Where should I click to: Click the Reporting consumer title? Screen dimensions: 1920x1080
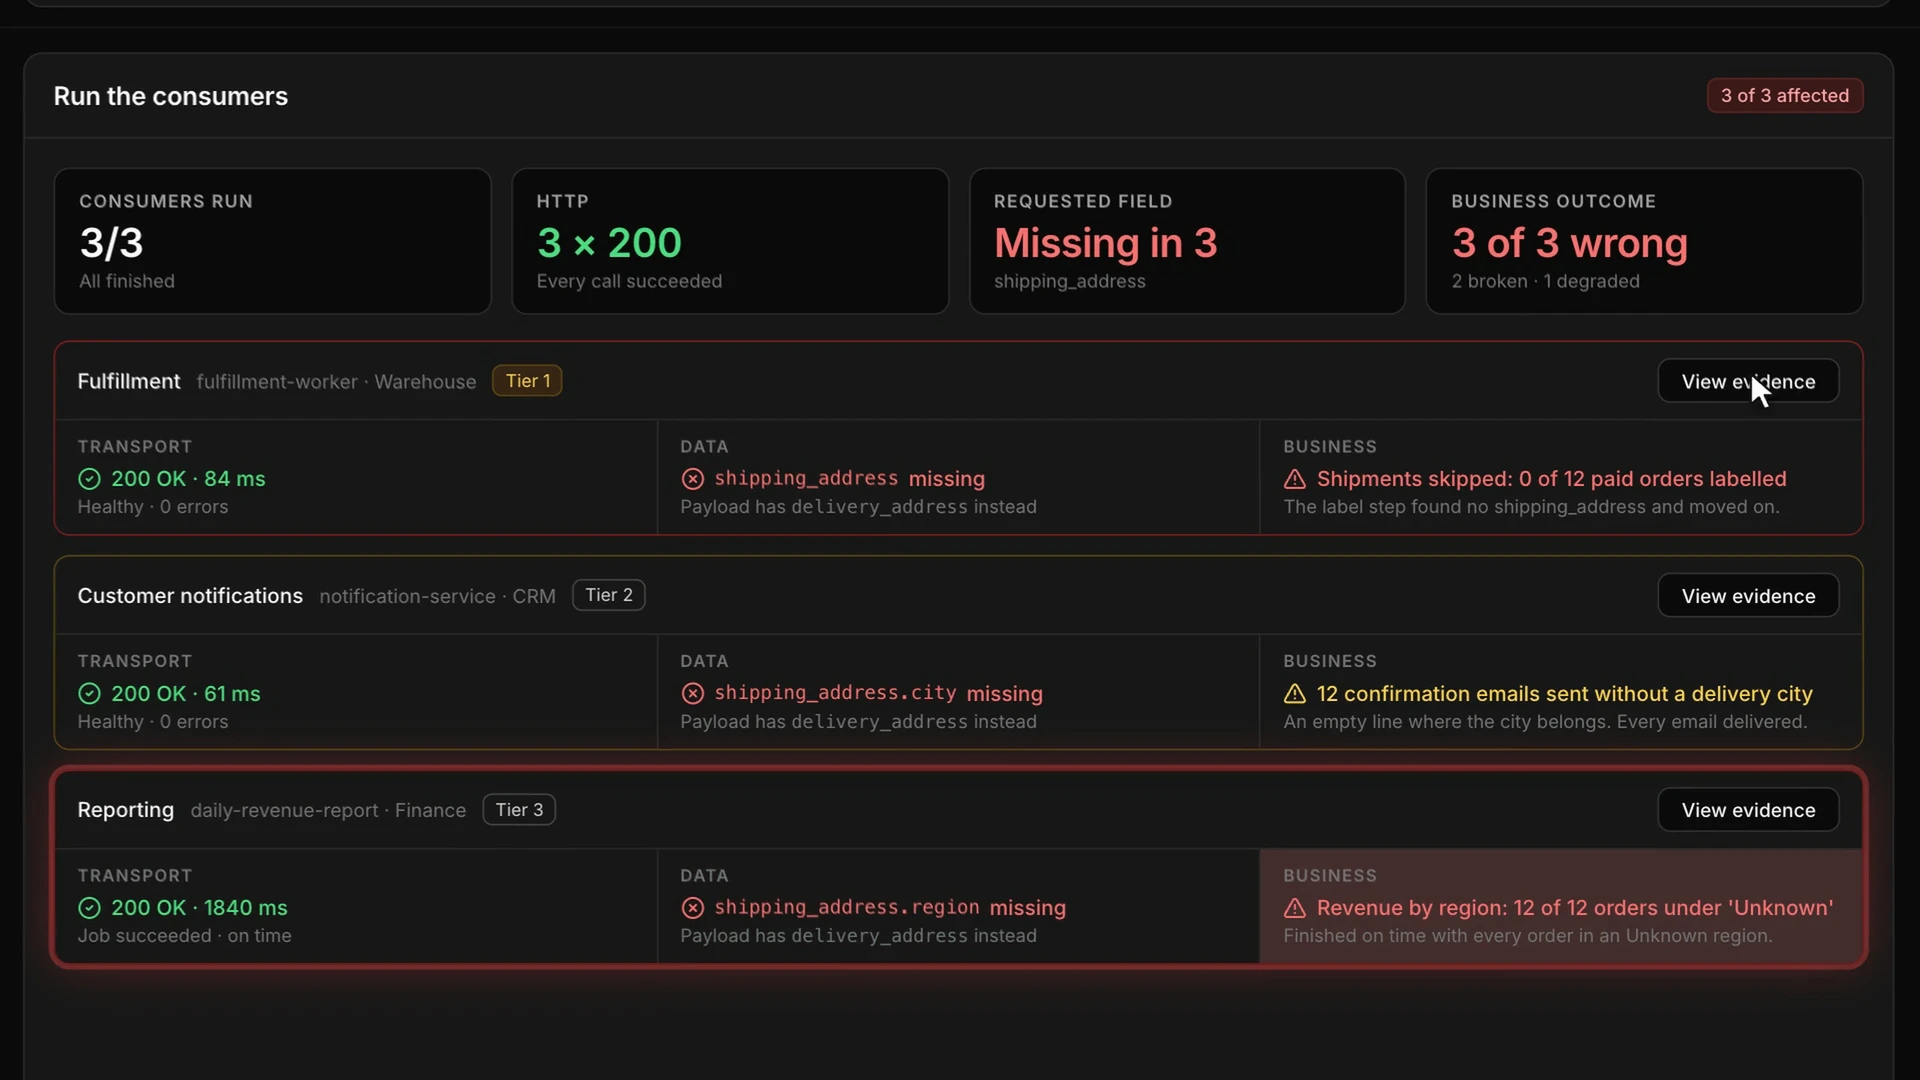point(126,810)
